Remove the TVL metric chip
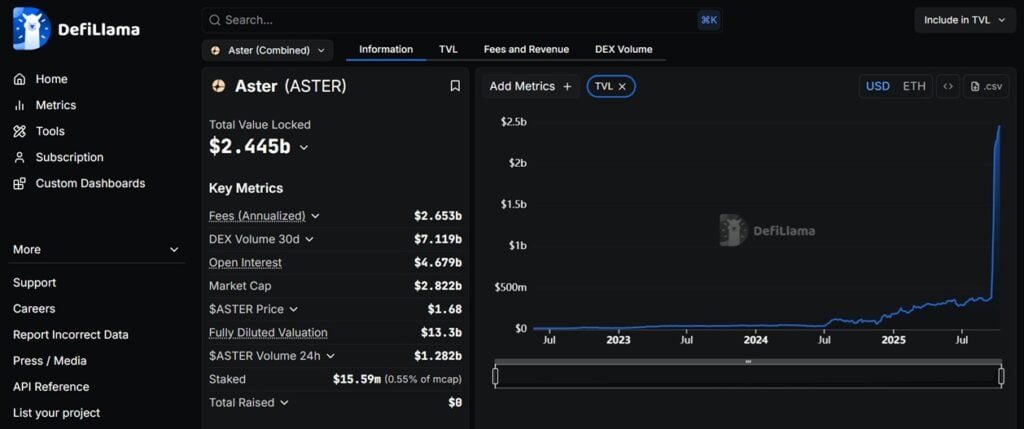Screen dimensions: 1024x429 pos(622,87)
